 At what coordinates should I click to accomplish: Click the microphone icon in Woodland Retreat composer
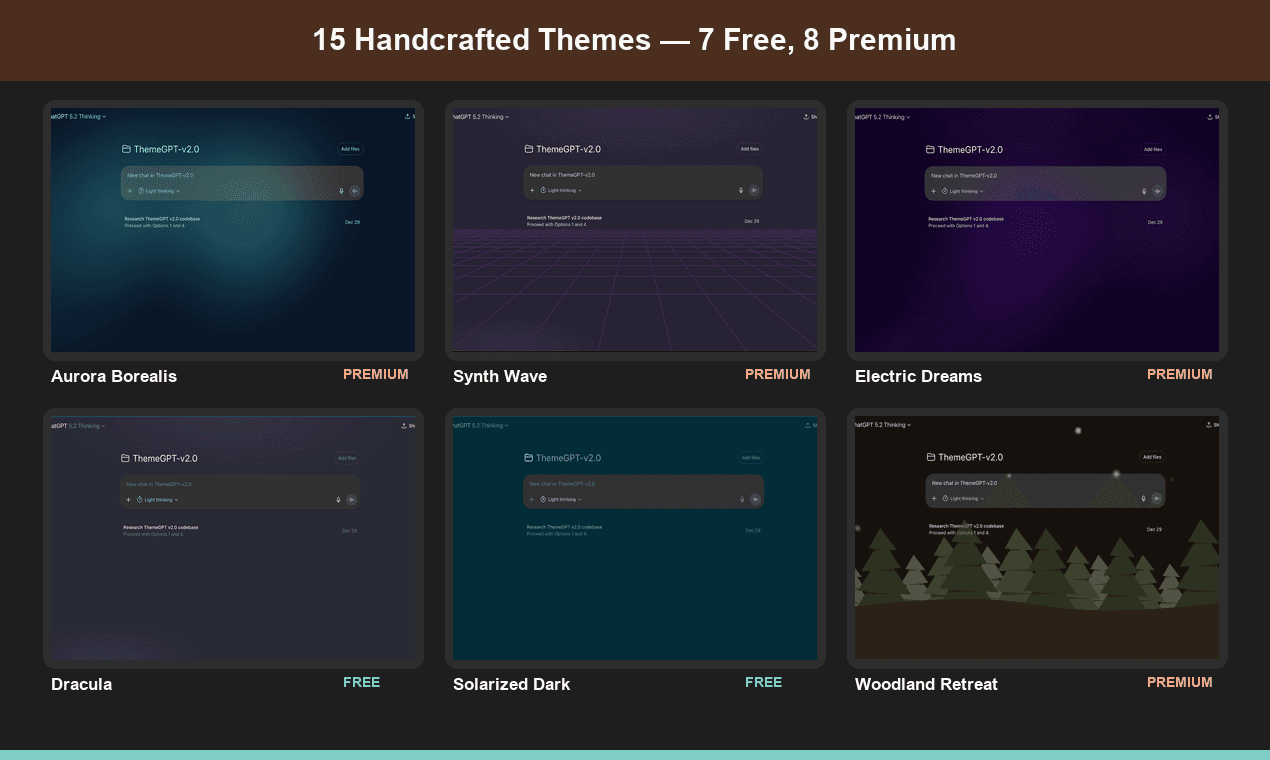point(1143,498)
